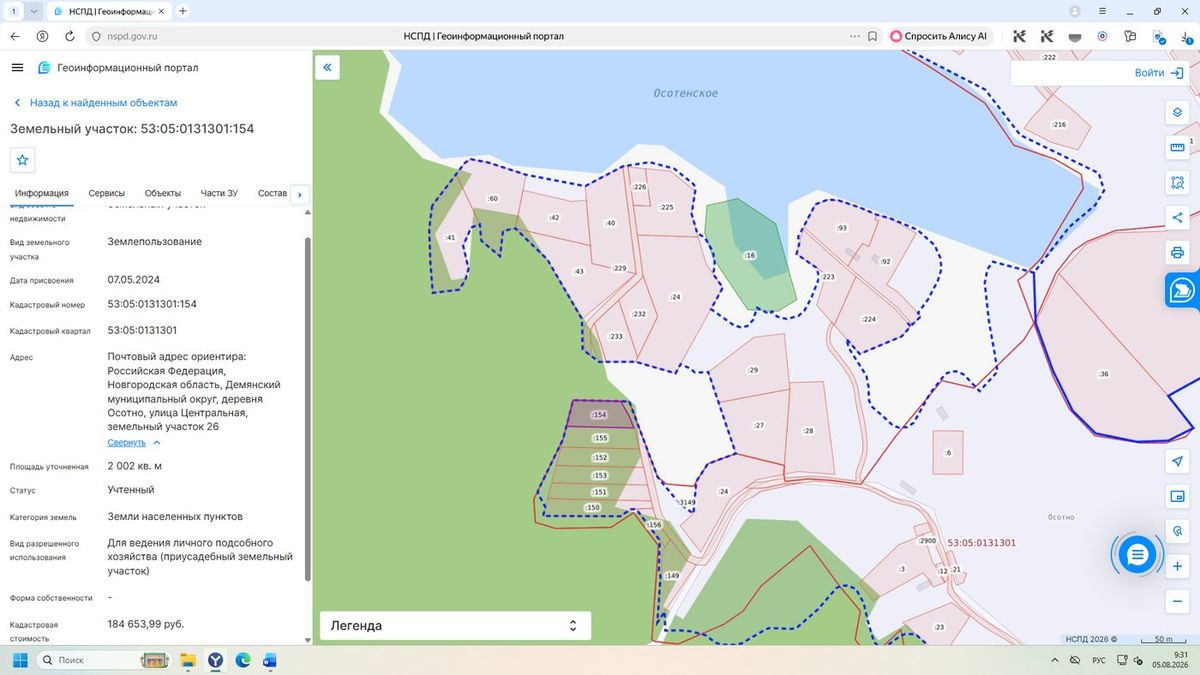Go back with the browser back arrow
The height and width of the screenshot is (675, 1200).
point(15,36)
